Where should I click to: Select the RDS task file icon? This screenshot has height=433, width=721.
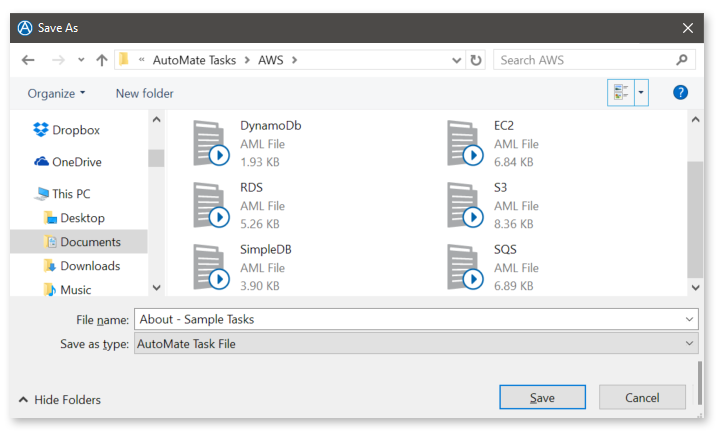pos(211,205)
